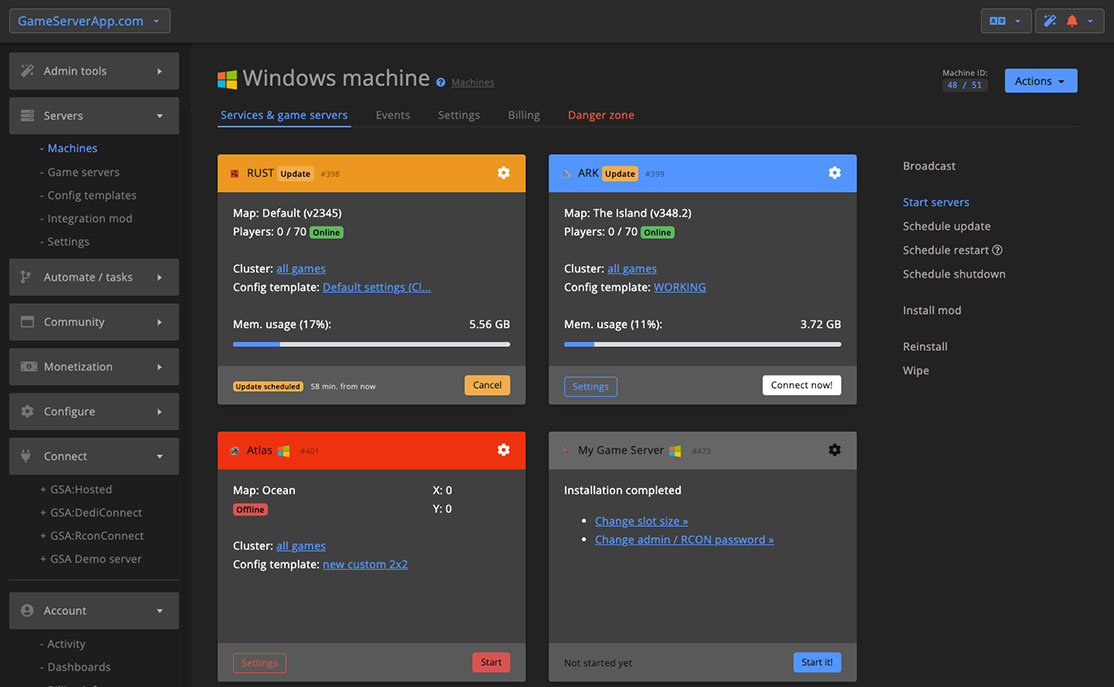The width and height of the screenshot is (1114, 687).
Task: Click Schedule update action
Action: (946, 226)
